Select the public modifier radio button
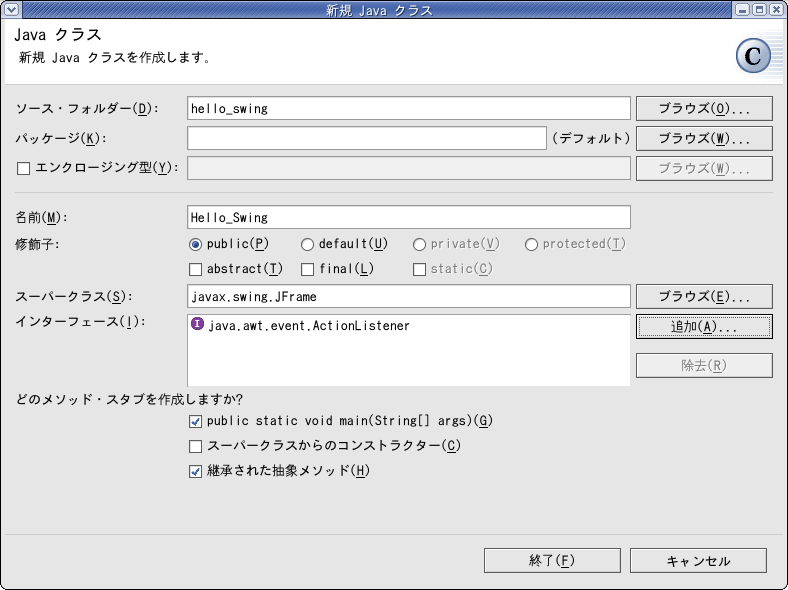The image size is (788, 590). (195, 245)
